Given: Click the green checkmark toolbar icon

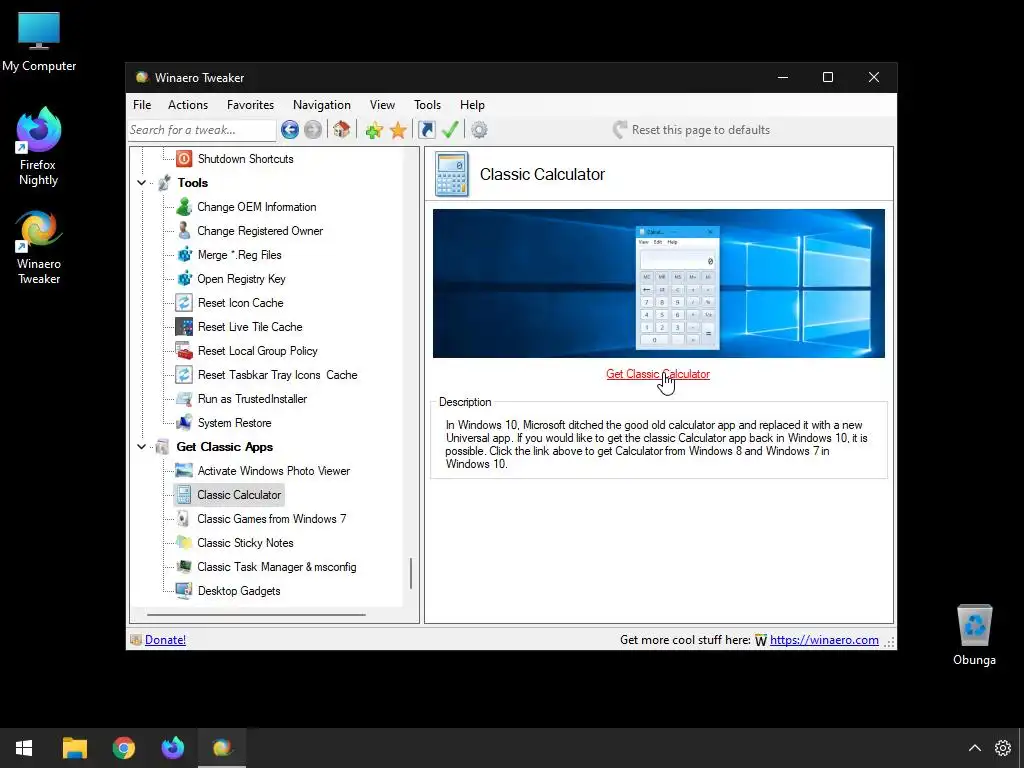Looking at the screenshot, I should tap(450, 129).
